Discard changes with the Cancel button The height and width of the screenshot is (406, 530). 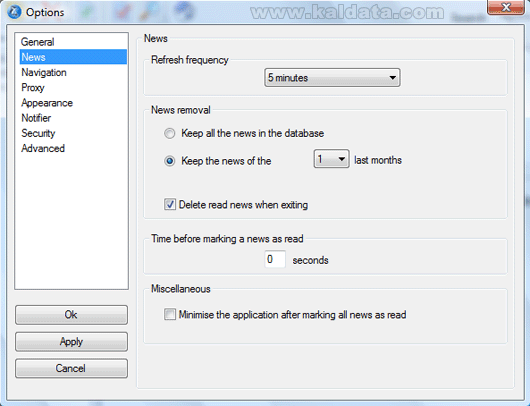coord(71,368)
